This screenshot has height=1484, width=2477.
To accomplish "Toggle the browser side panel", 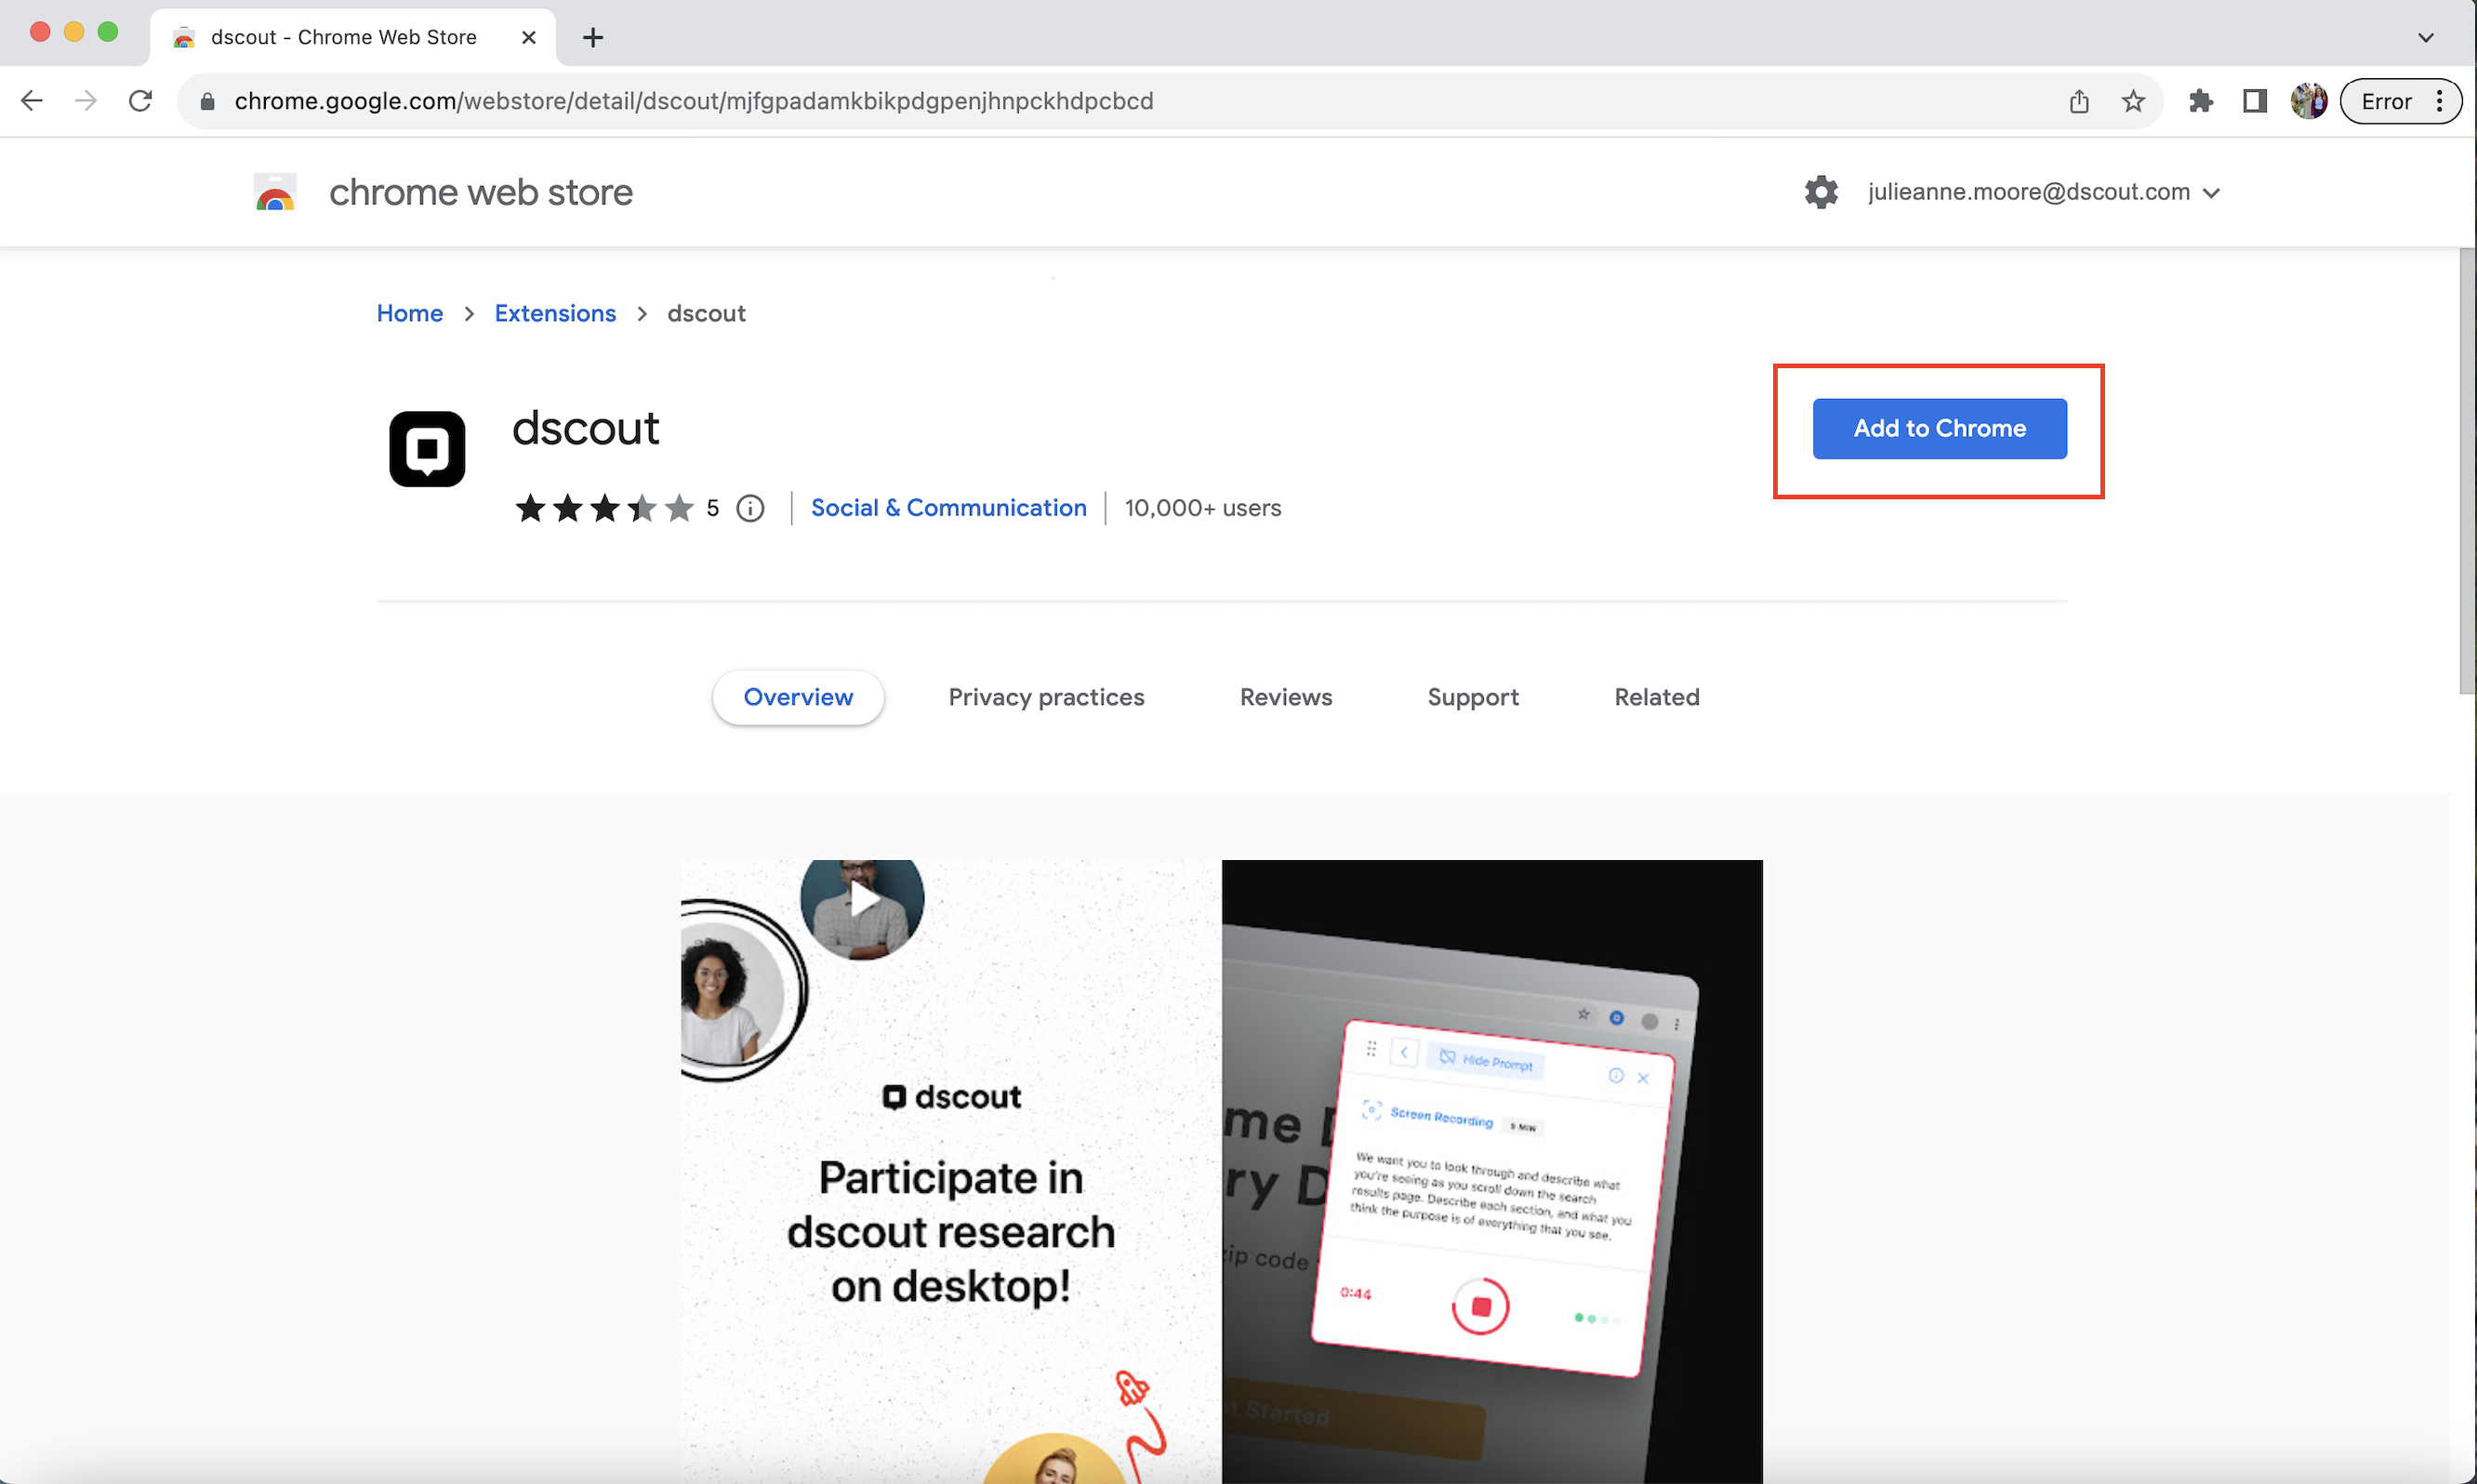I will (2254, 101).
